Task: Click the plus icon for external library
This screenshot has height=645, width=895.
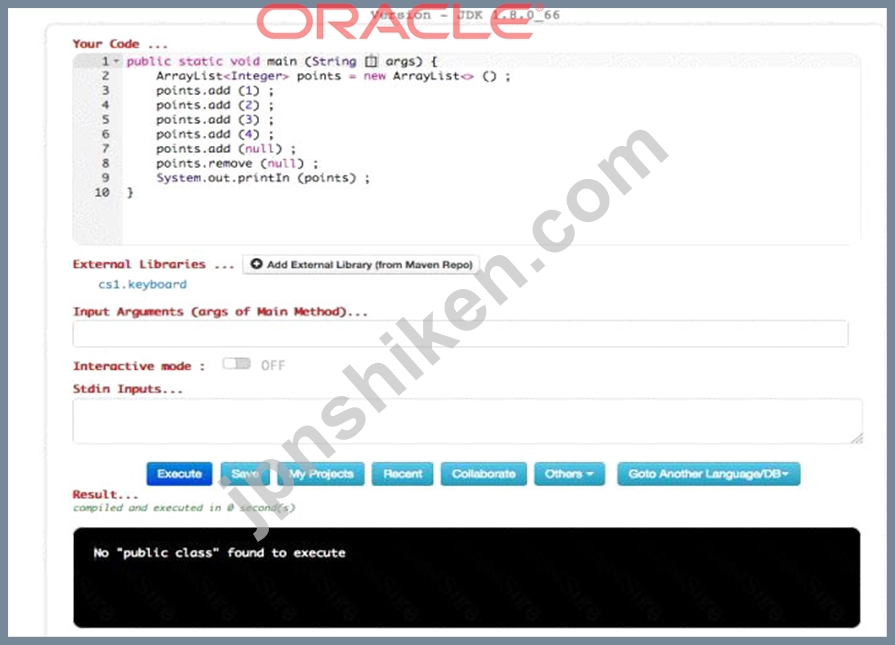Action: point(256,264)
